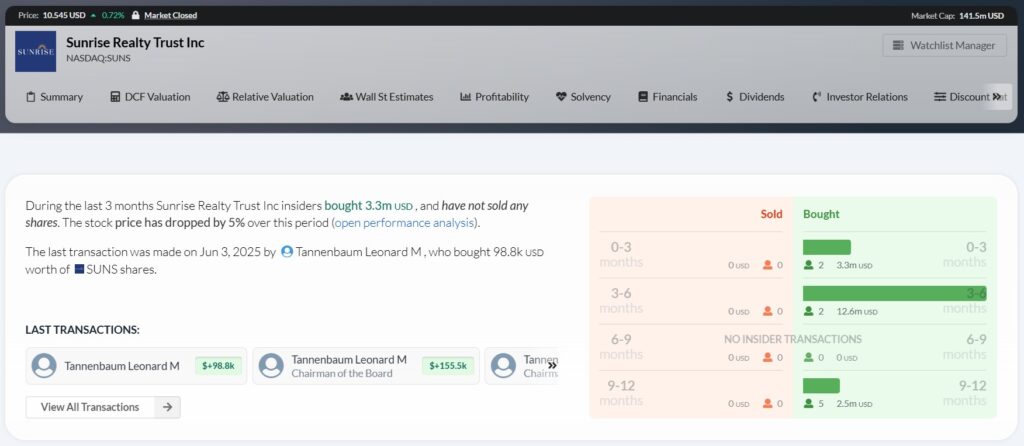
Task: Click green buyer icon in 0-3 months row
Action: click(x=808, y=265)
